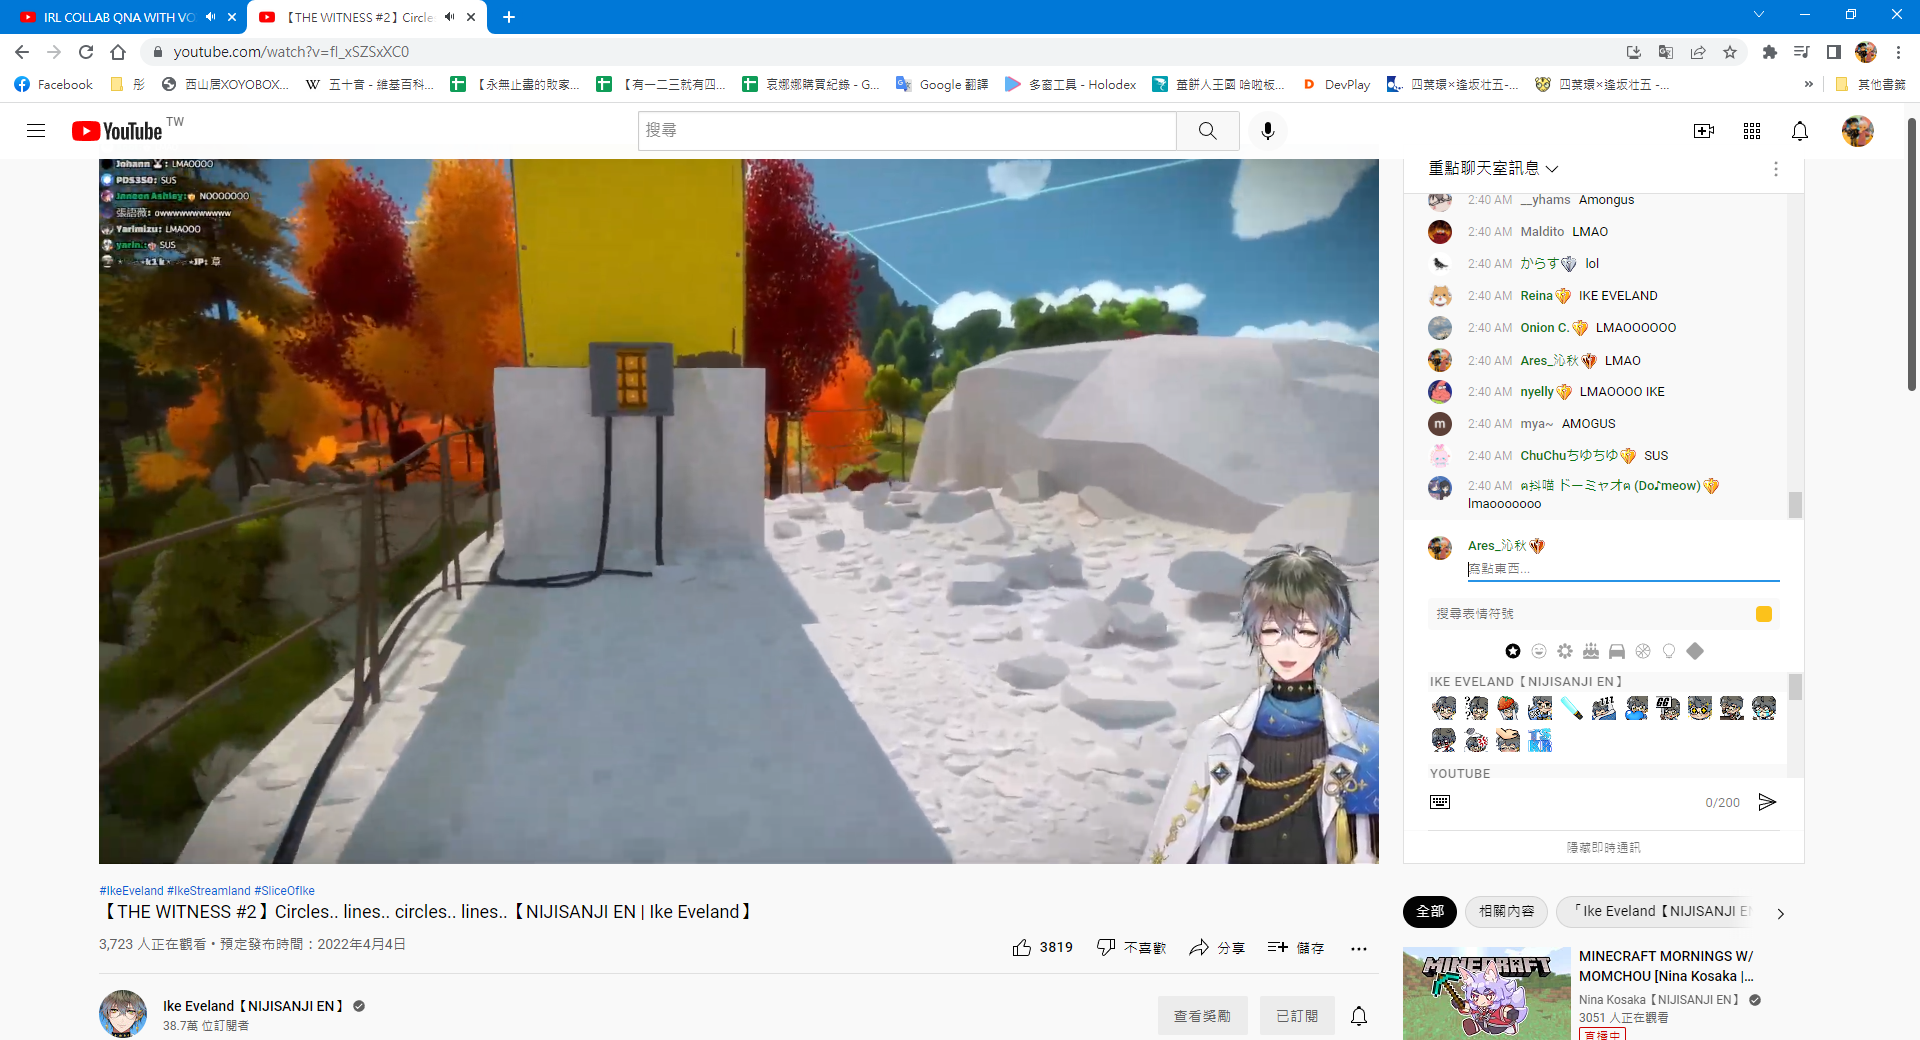Click the YouTube search input field
The width and height of the screenshot is (1920, 1040).
point(907,131)
